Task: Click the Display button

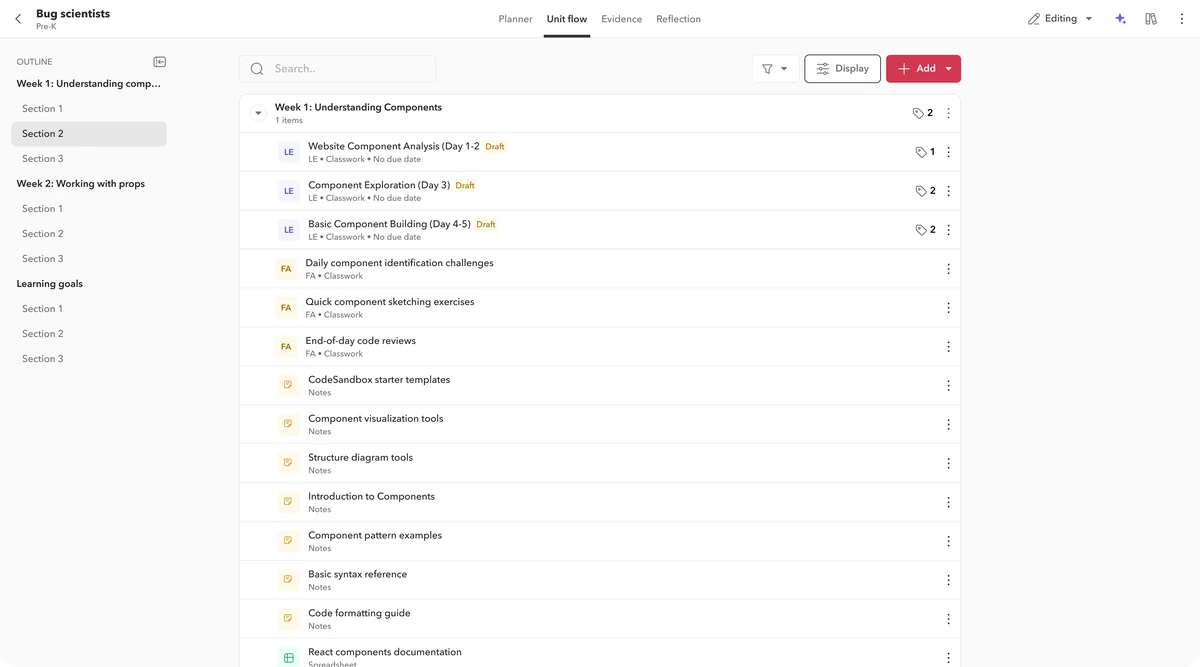Action: click(842, 69)
